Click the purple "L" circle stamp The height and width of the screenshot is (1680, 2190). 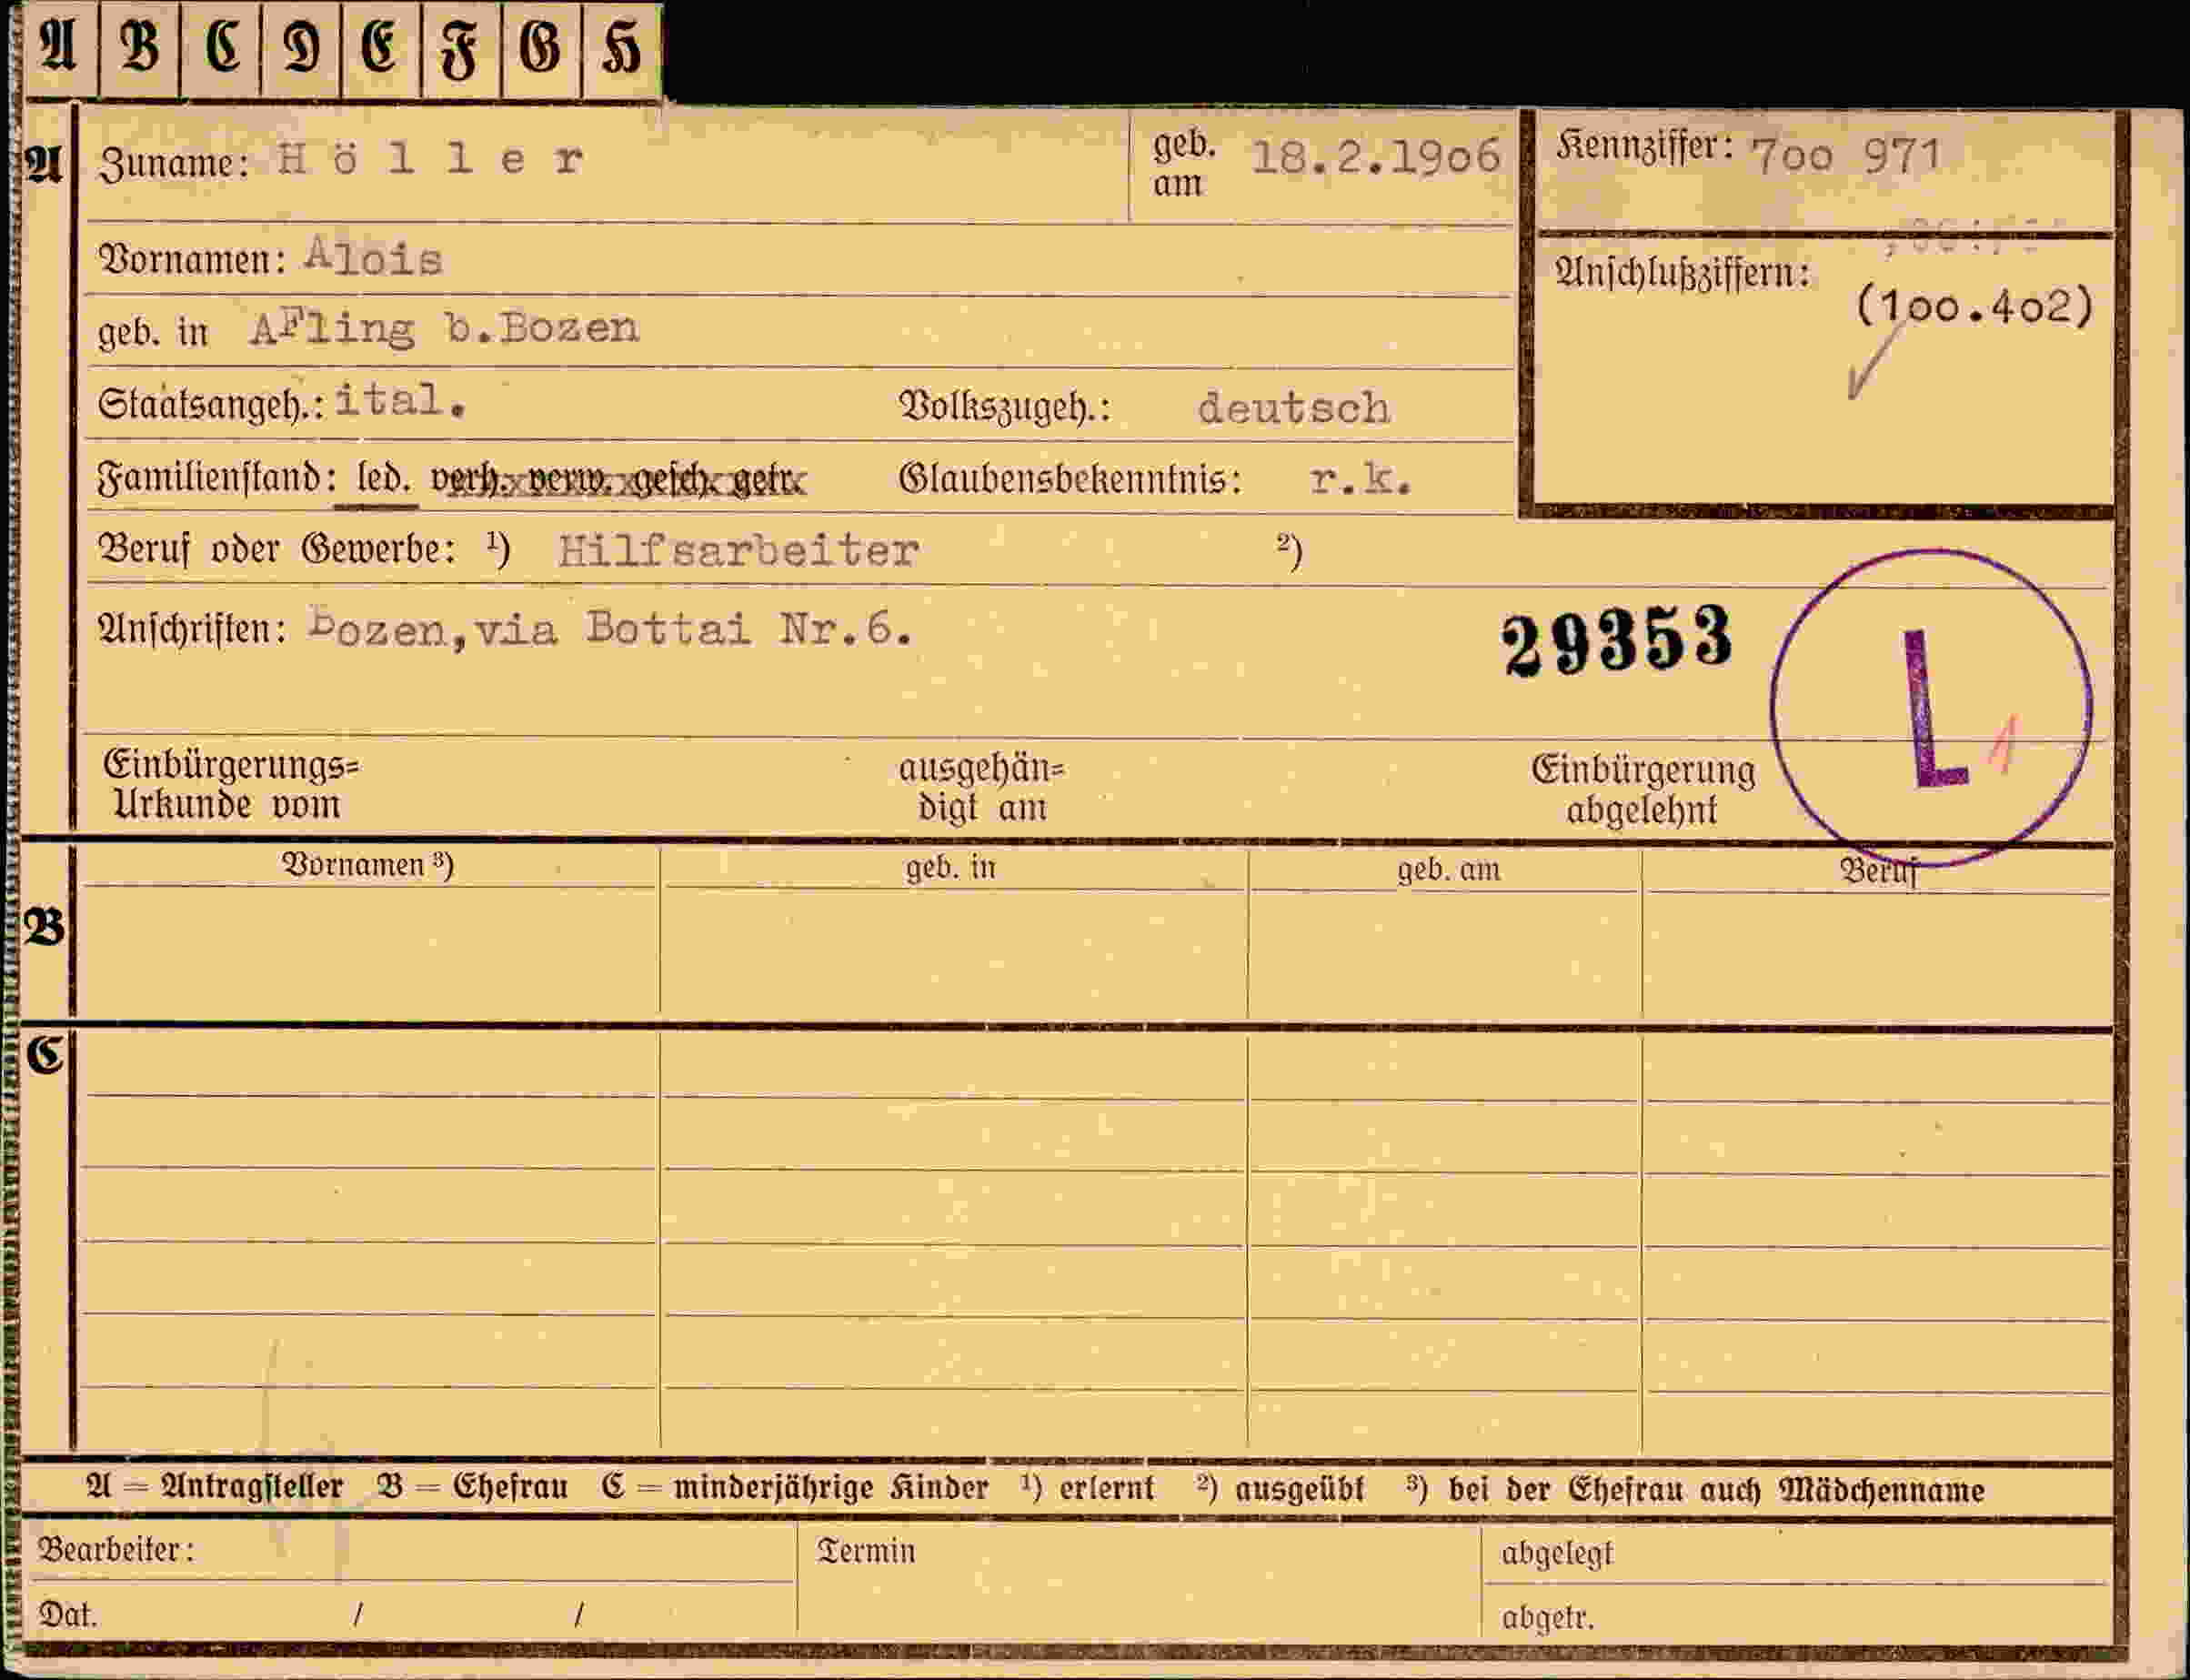[1931, 707]
